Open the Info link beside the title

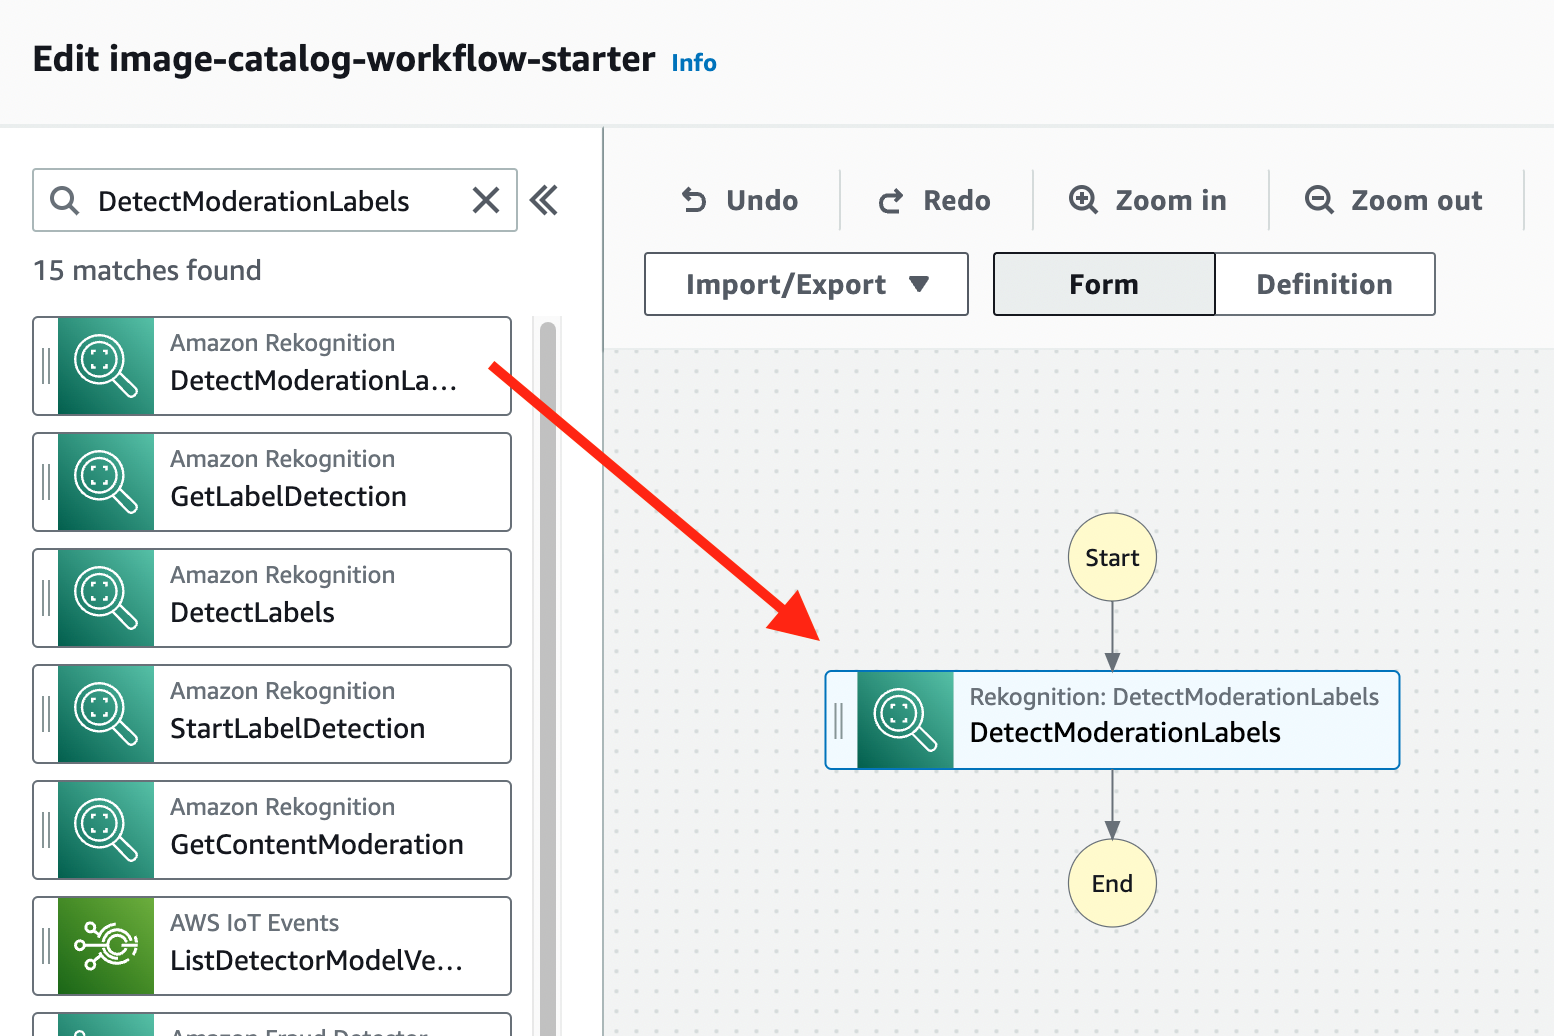[x=694, y=63]
